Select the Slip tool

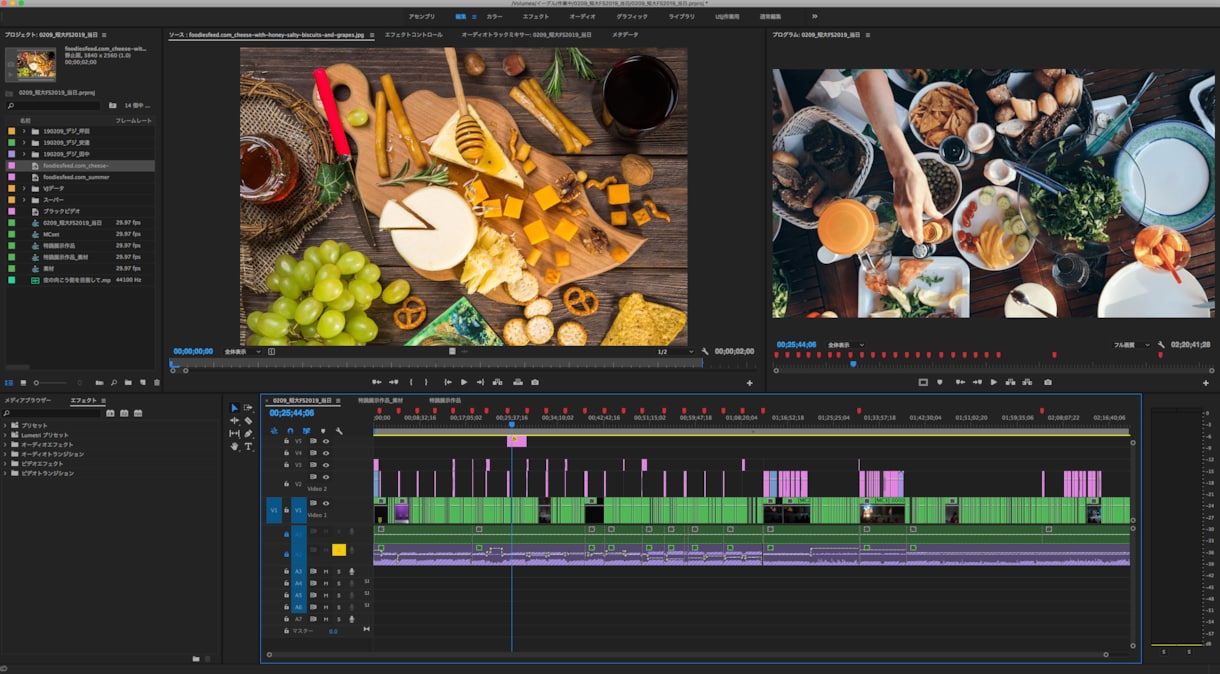[x=234, y=434]
